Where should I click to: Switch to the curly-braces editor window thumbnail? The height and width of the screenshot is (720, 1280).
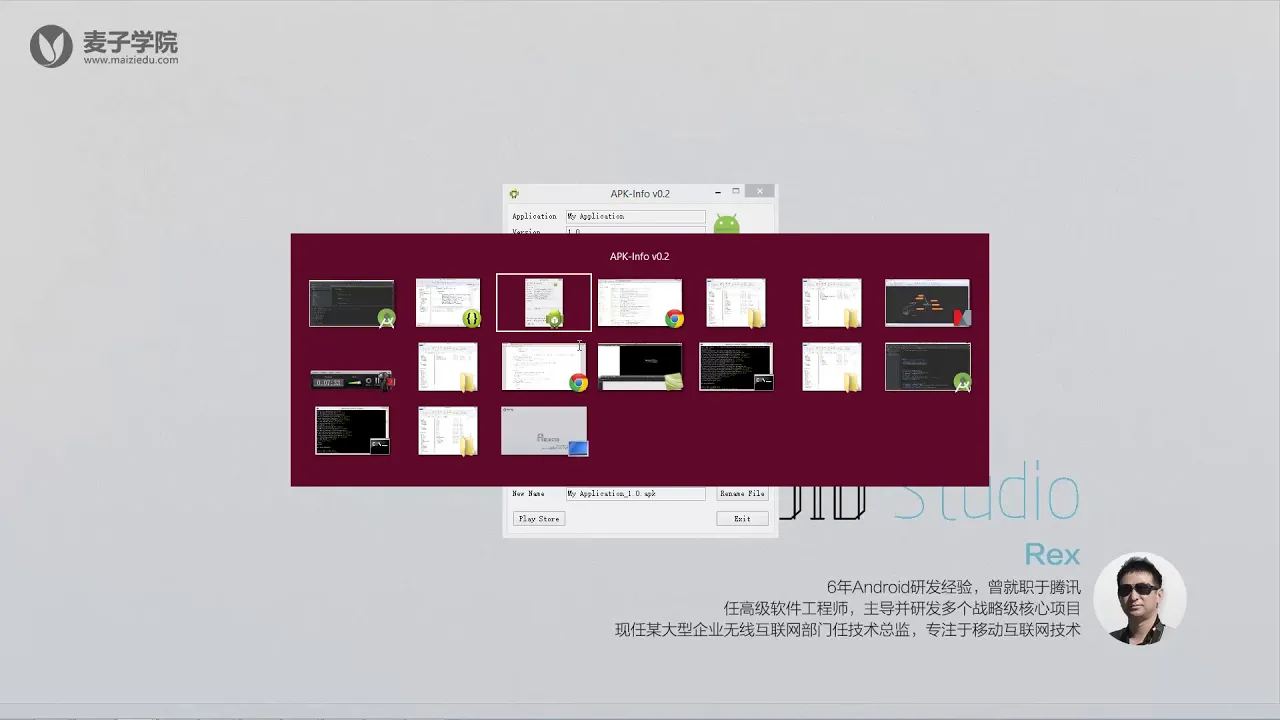click(448, 303)
